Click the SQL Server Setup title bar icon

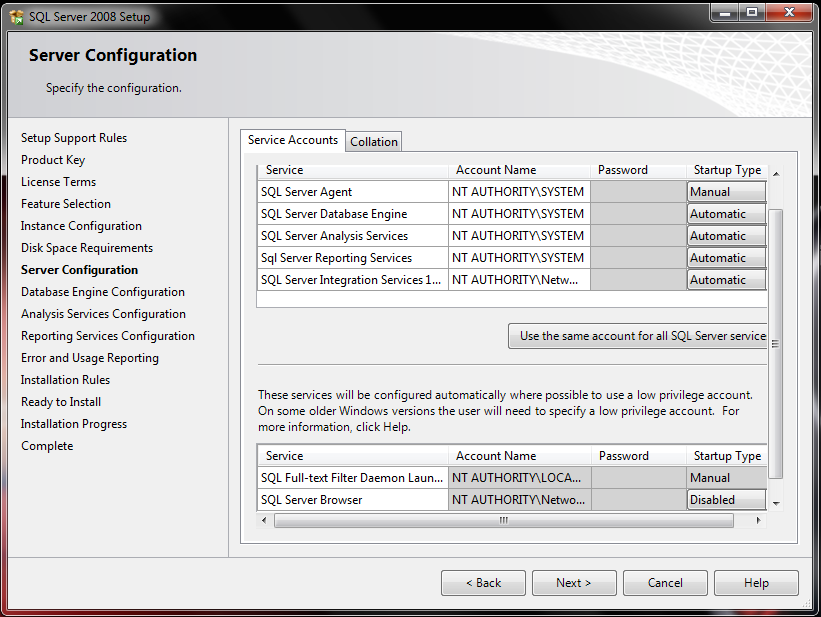click(x=17, y=17)
